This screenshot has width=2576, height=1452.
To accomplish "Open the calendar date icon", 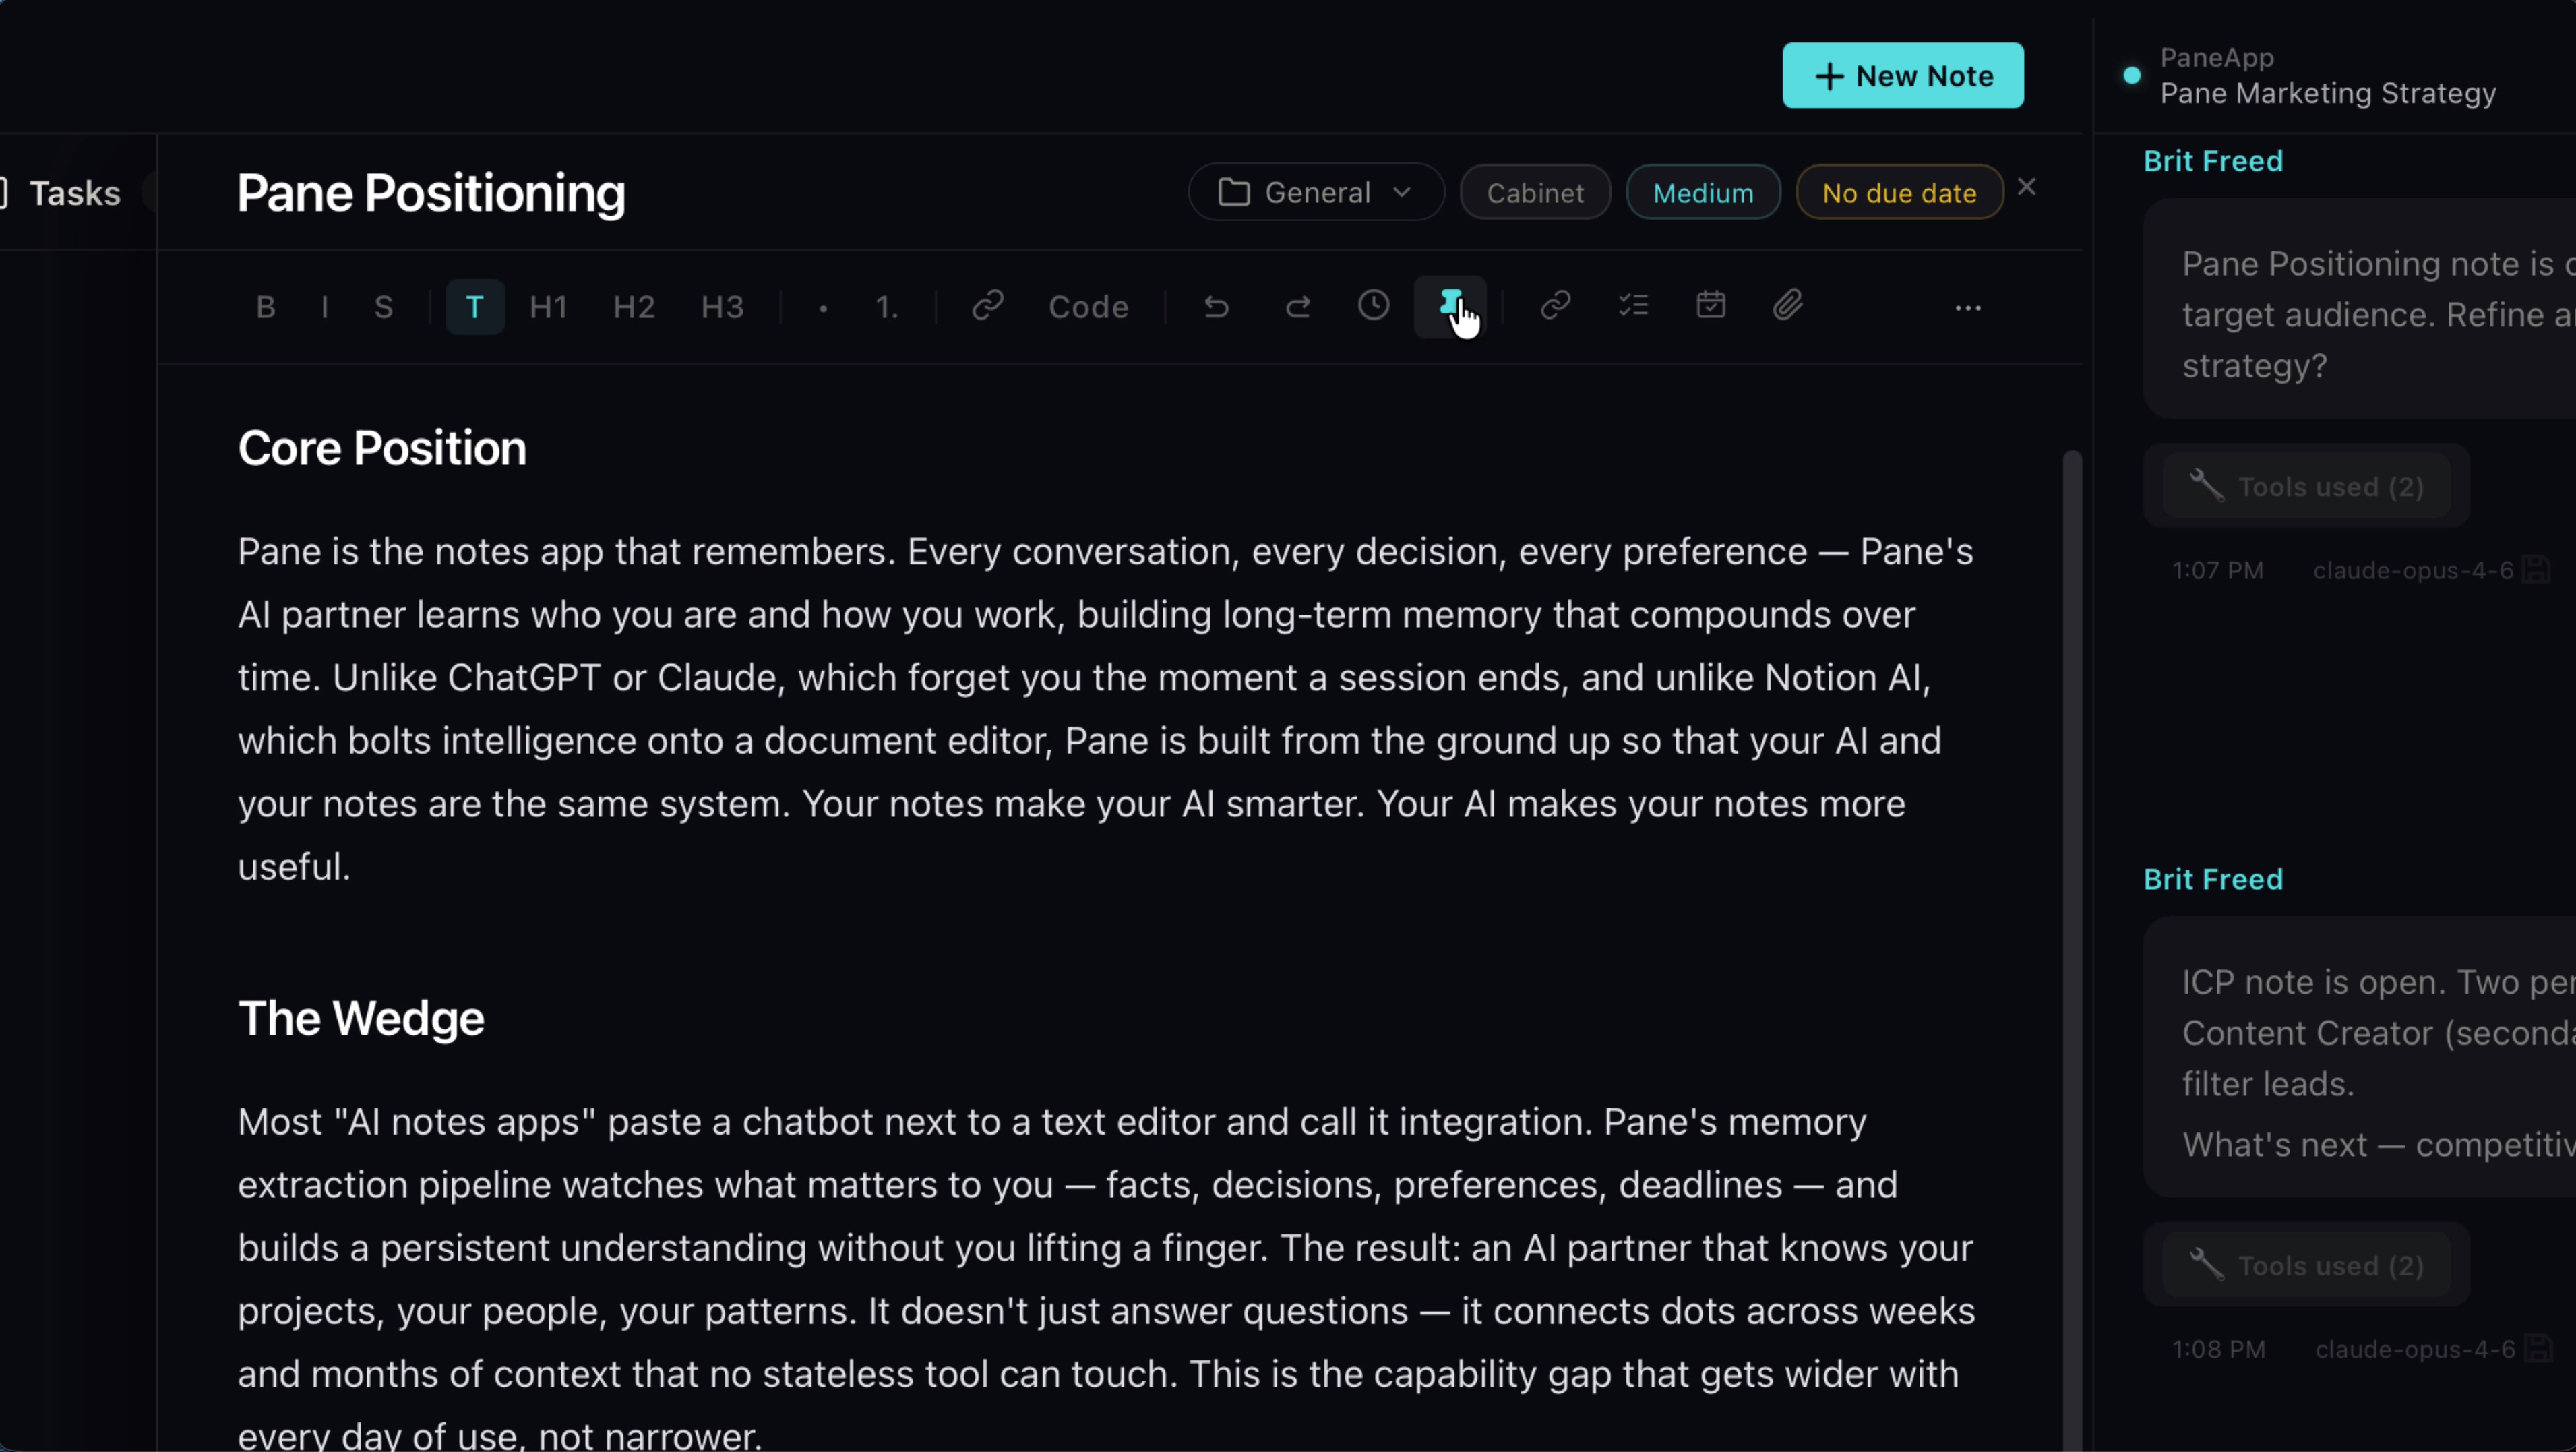I will (1711, 305).
